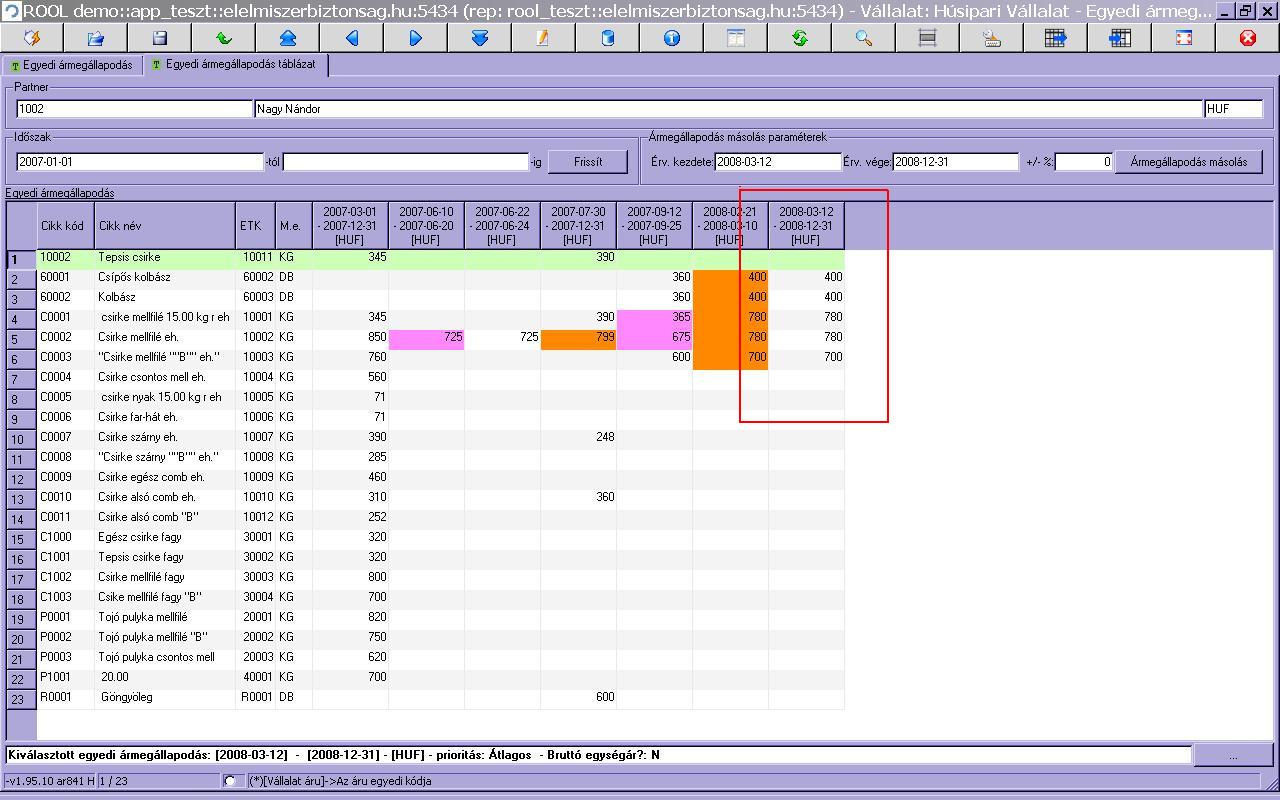This screenshot has width=1280, height=800.
Task: Go to previous record with left arrow
Action: [x=352, y=38]
